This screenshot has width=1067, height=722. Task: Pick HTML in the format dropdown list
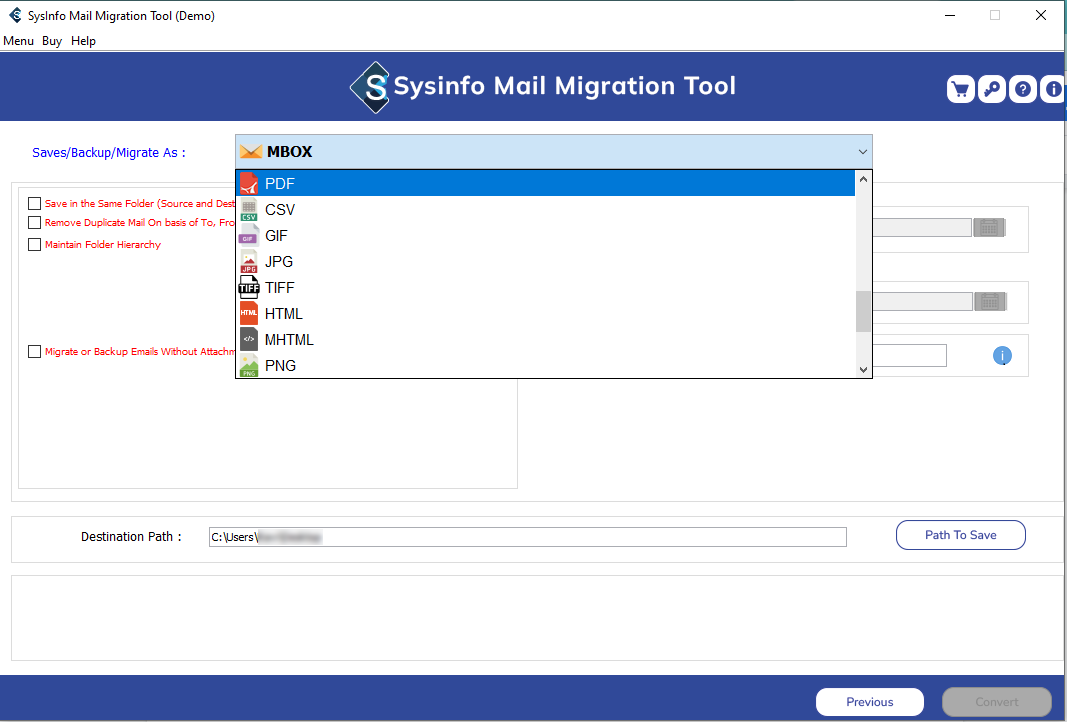point(284,314)
